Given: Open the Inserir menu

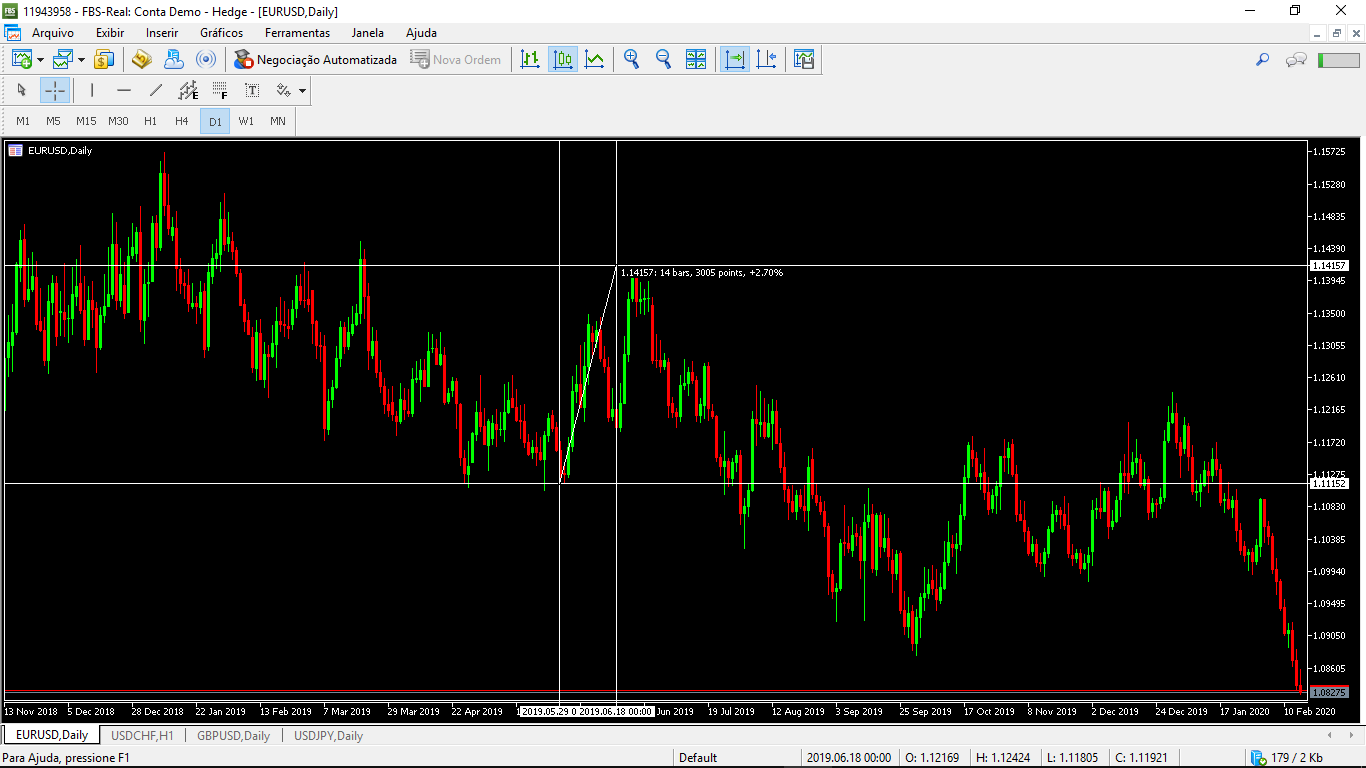Looking at the screenshot, I should pyautogui.click(x=162, y=33).
